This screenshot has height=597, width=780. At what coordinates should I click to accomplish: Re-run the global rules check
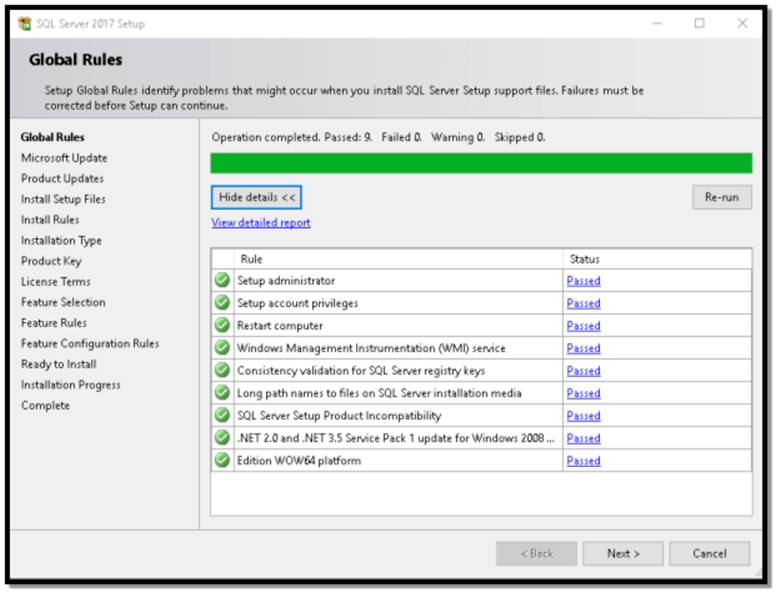(x=722, y=198)
